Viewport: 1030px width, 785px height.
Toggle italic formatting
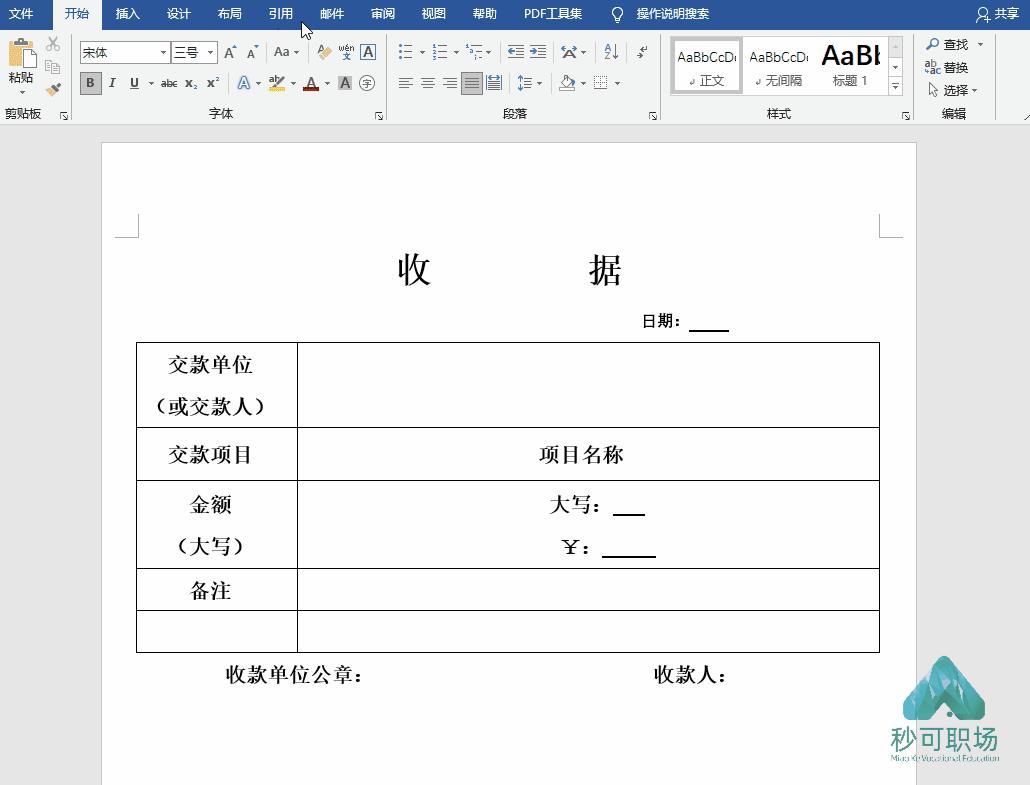pos(112,81)
